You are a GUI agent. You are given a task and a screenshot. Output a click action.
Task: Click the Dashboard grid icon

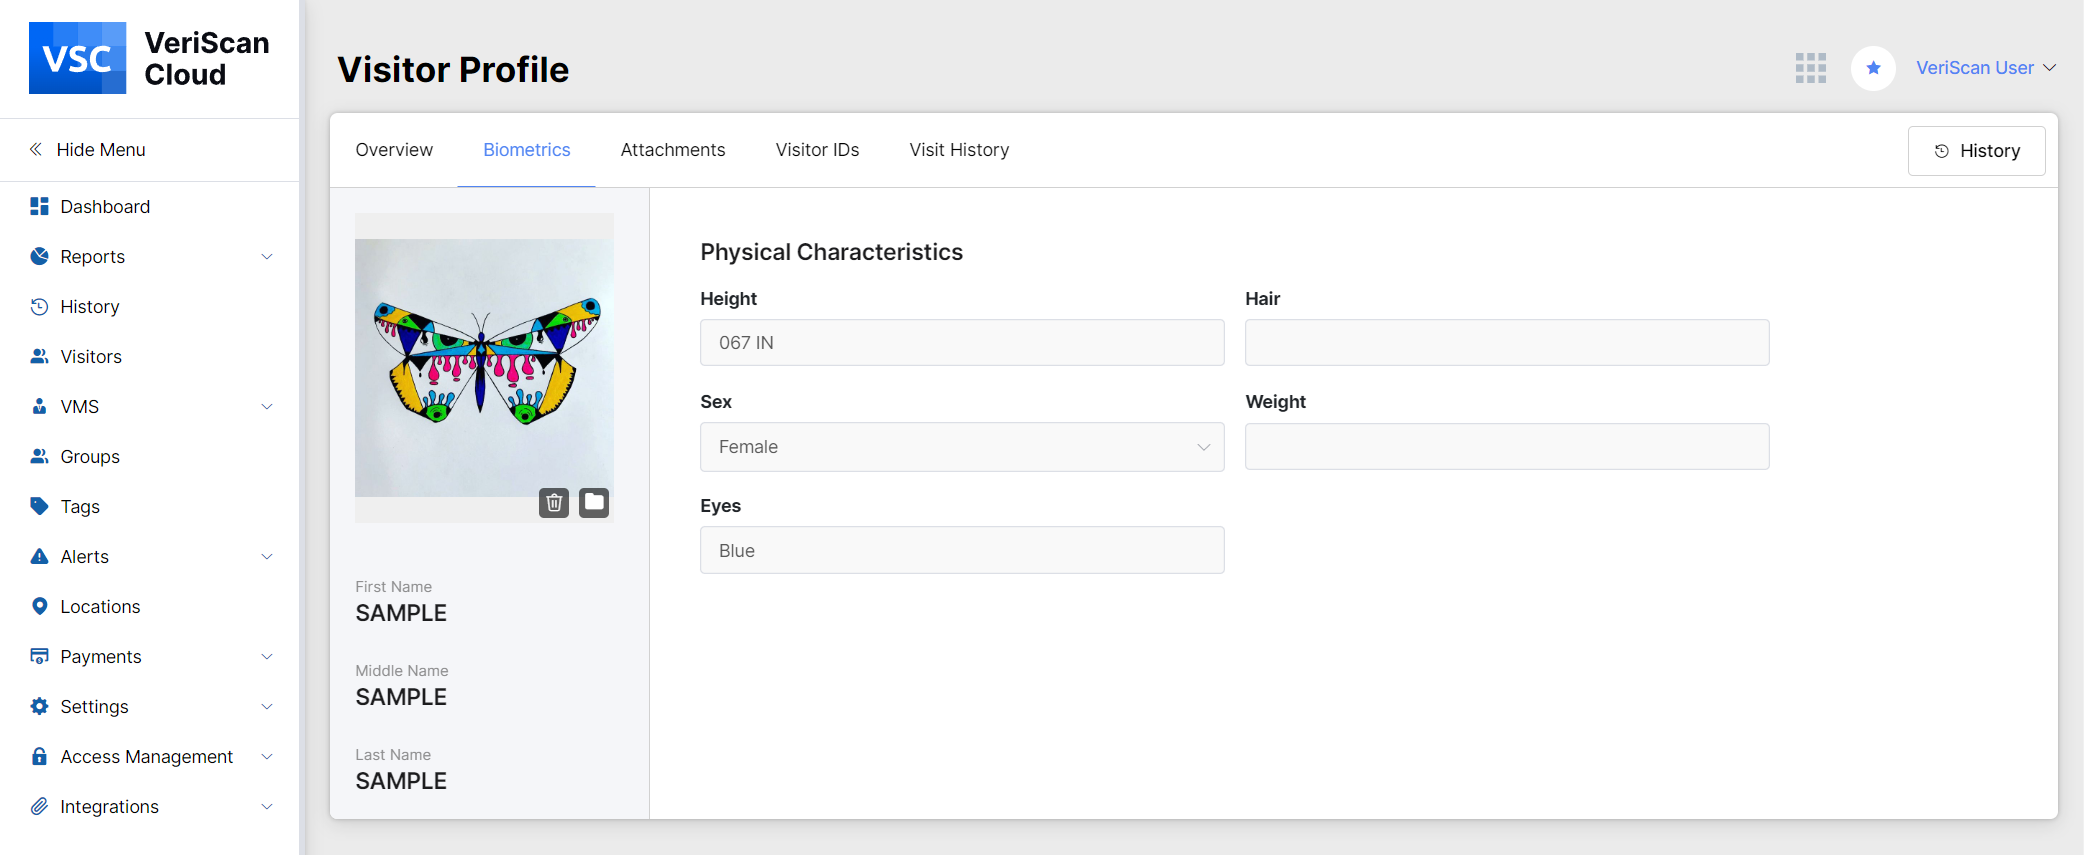[39, 206]
